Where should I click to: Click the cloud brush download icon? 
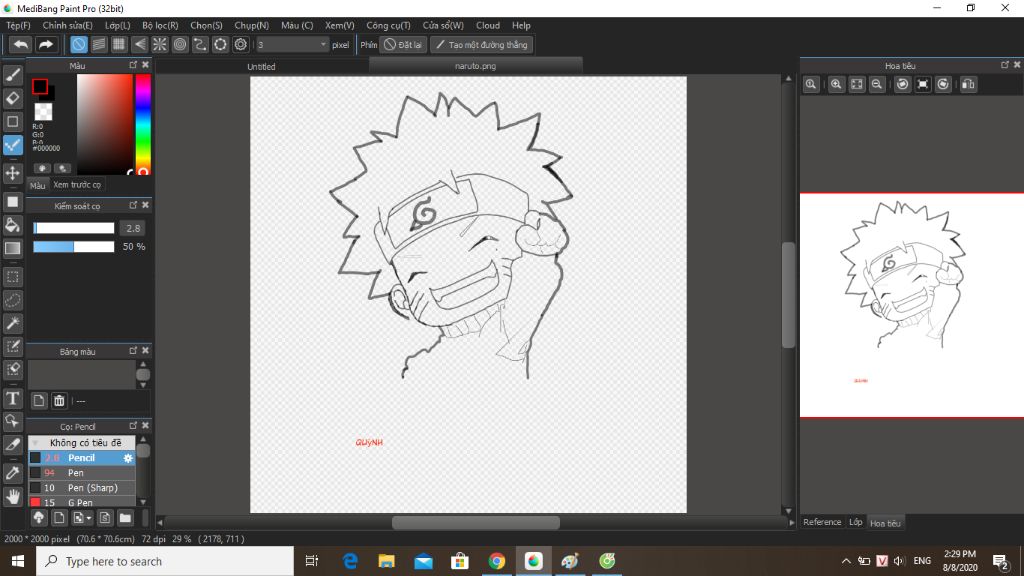(x=39, y=518)
